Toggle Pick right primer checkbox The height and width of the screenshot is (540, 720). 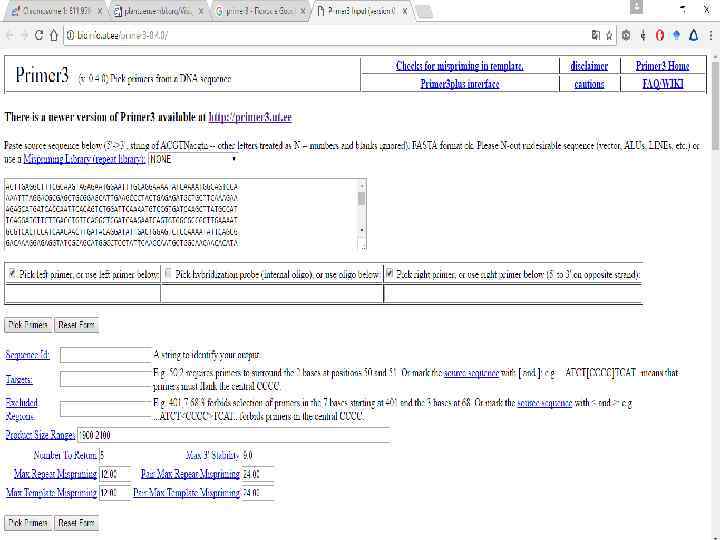point(389,274)
